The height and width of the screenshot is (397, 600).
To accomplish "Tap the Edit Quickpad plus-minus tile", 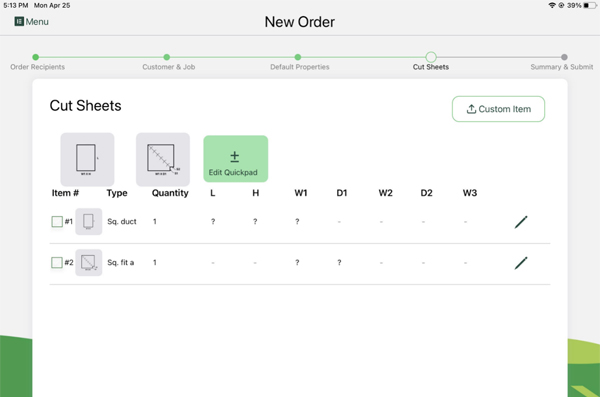I will [x=236, y=159].
